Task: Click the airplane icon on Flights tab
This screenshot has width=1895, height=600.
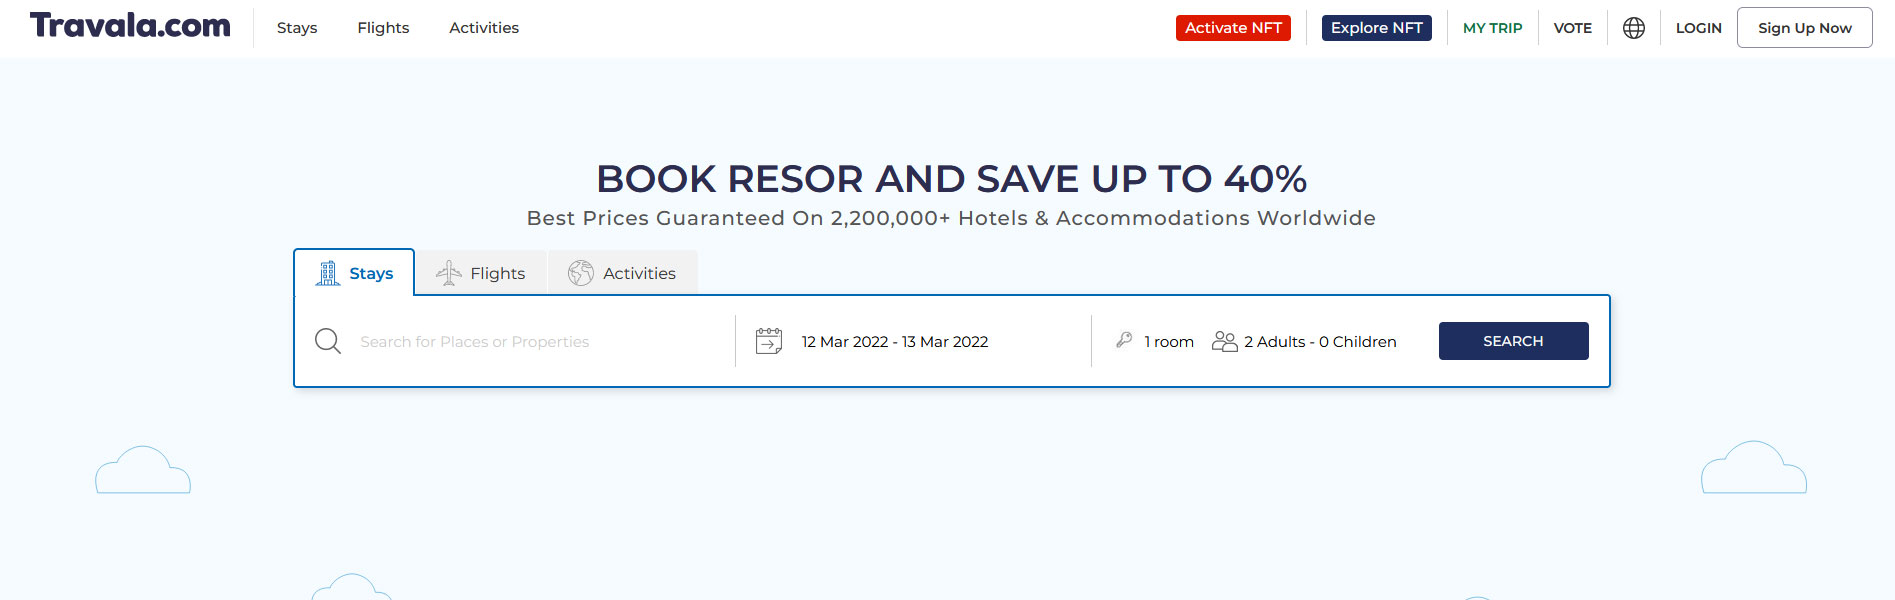Action: [449, 273]
